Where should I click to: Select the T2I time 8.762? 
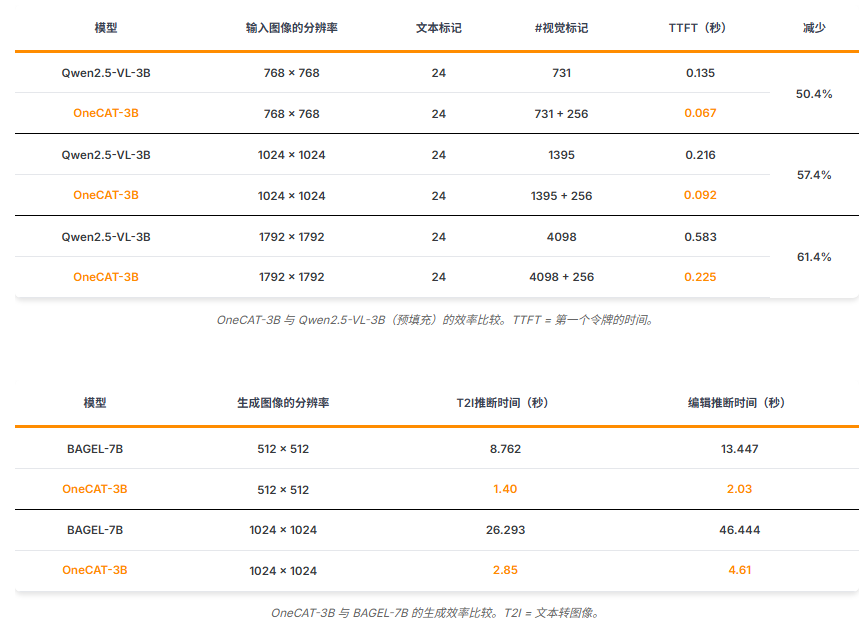click(x=505, y=449)
